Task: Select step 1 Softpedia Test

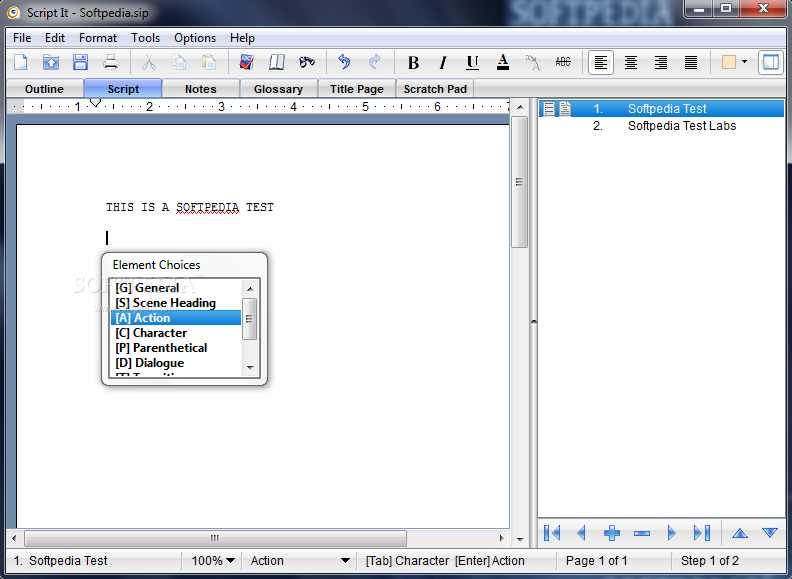Action: (661, 109)
